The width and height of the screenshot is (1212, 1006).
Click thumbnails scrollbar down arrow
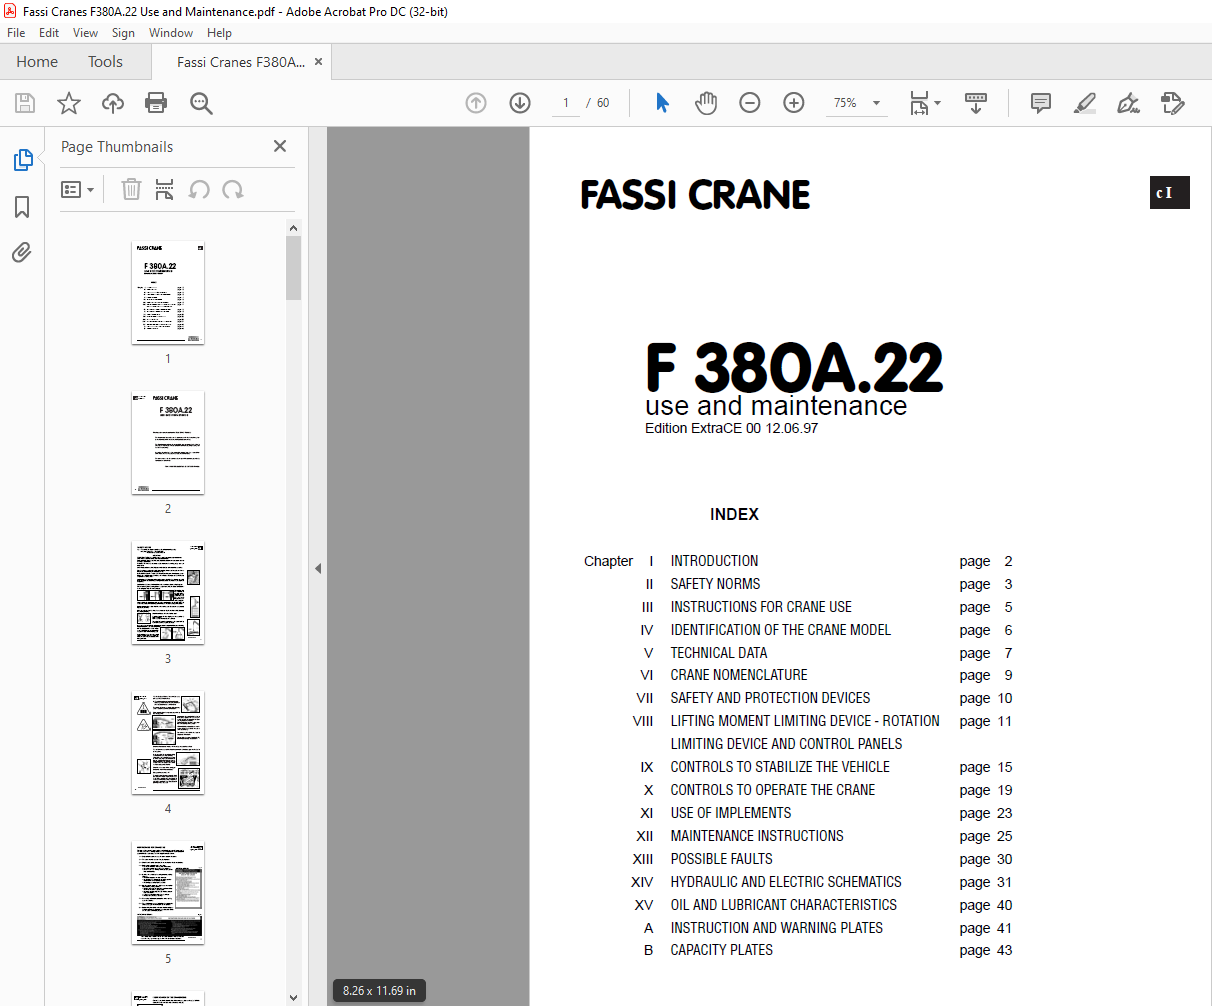click(x=293, y=997)
